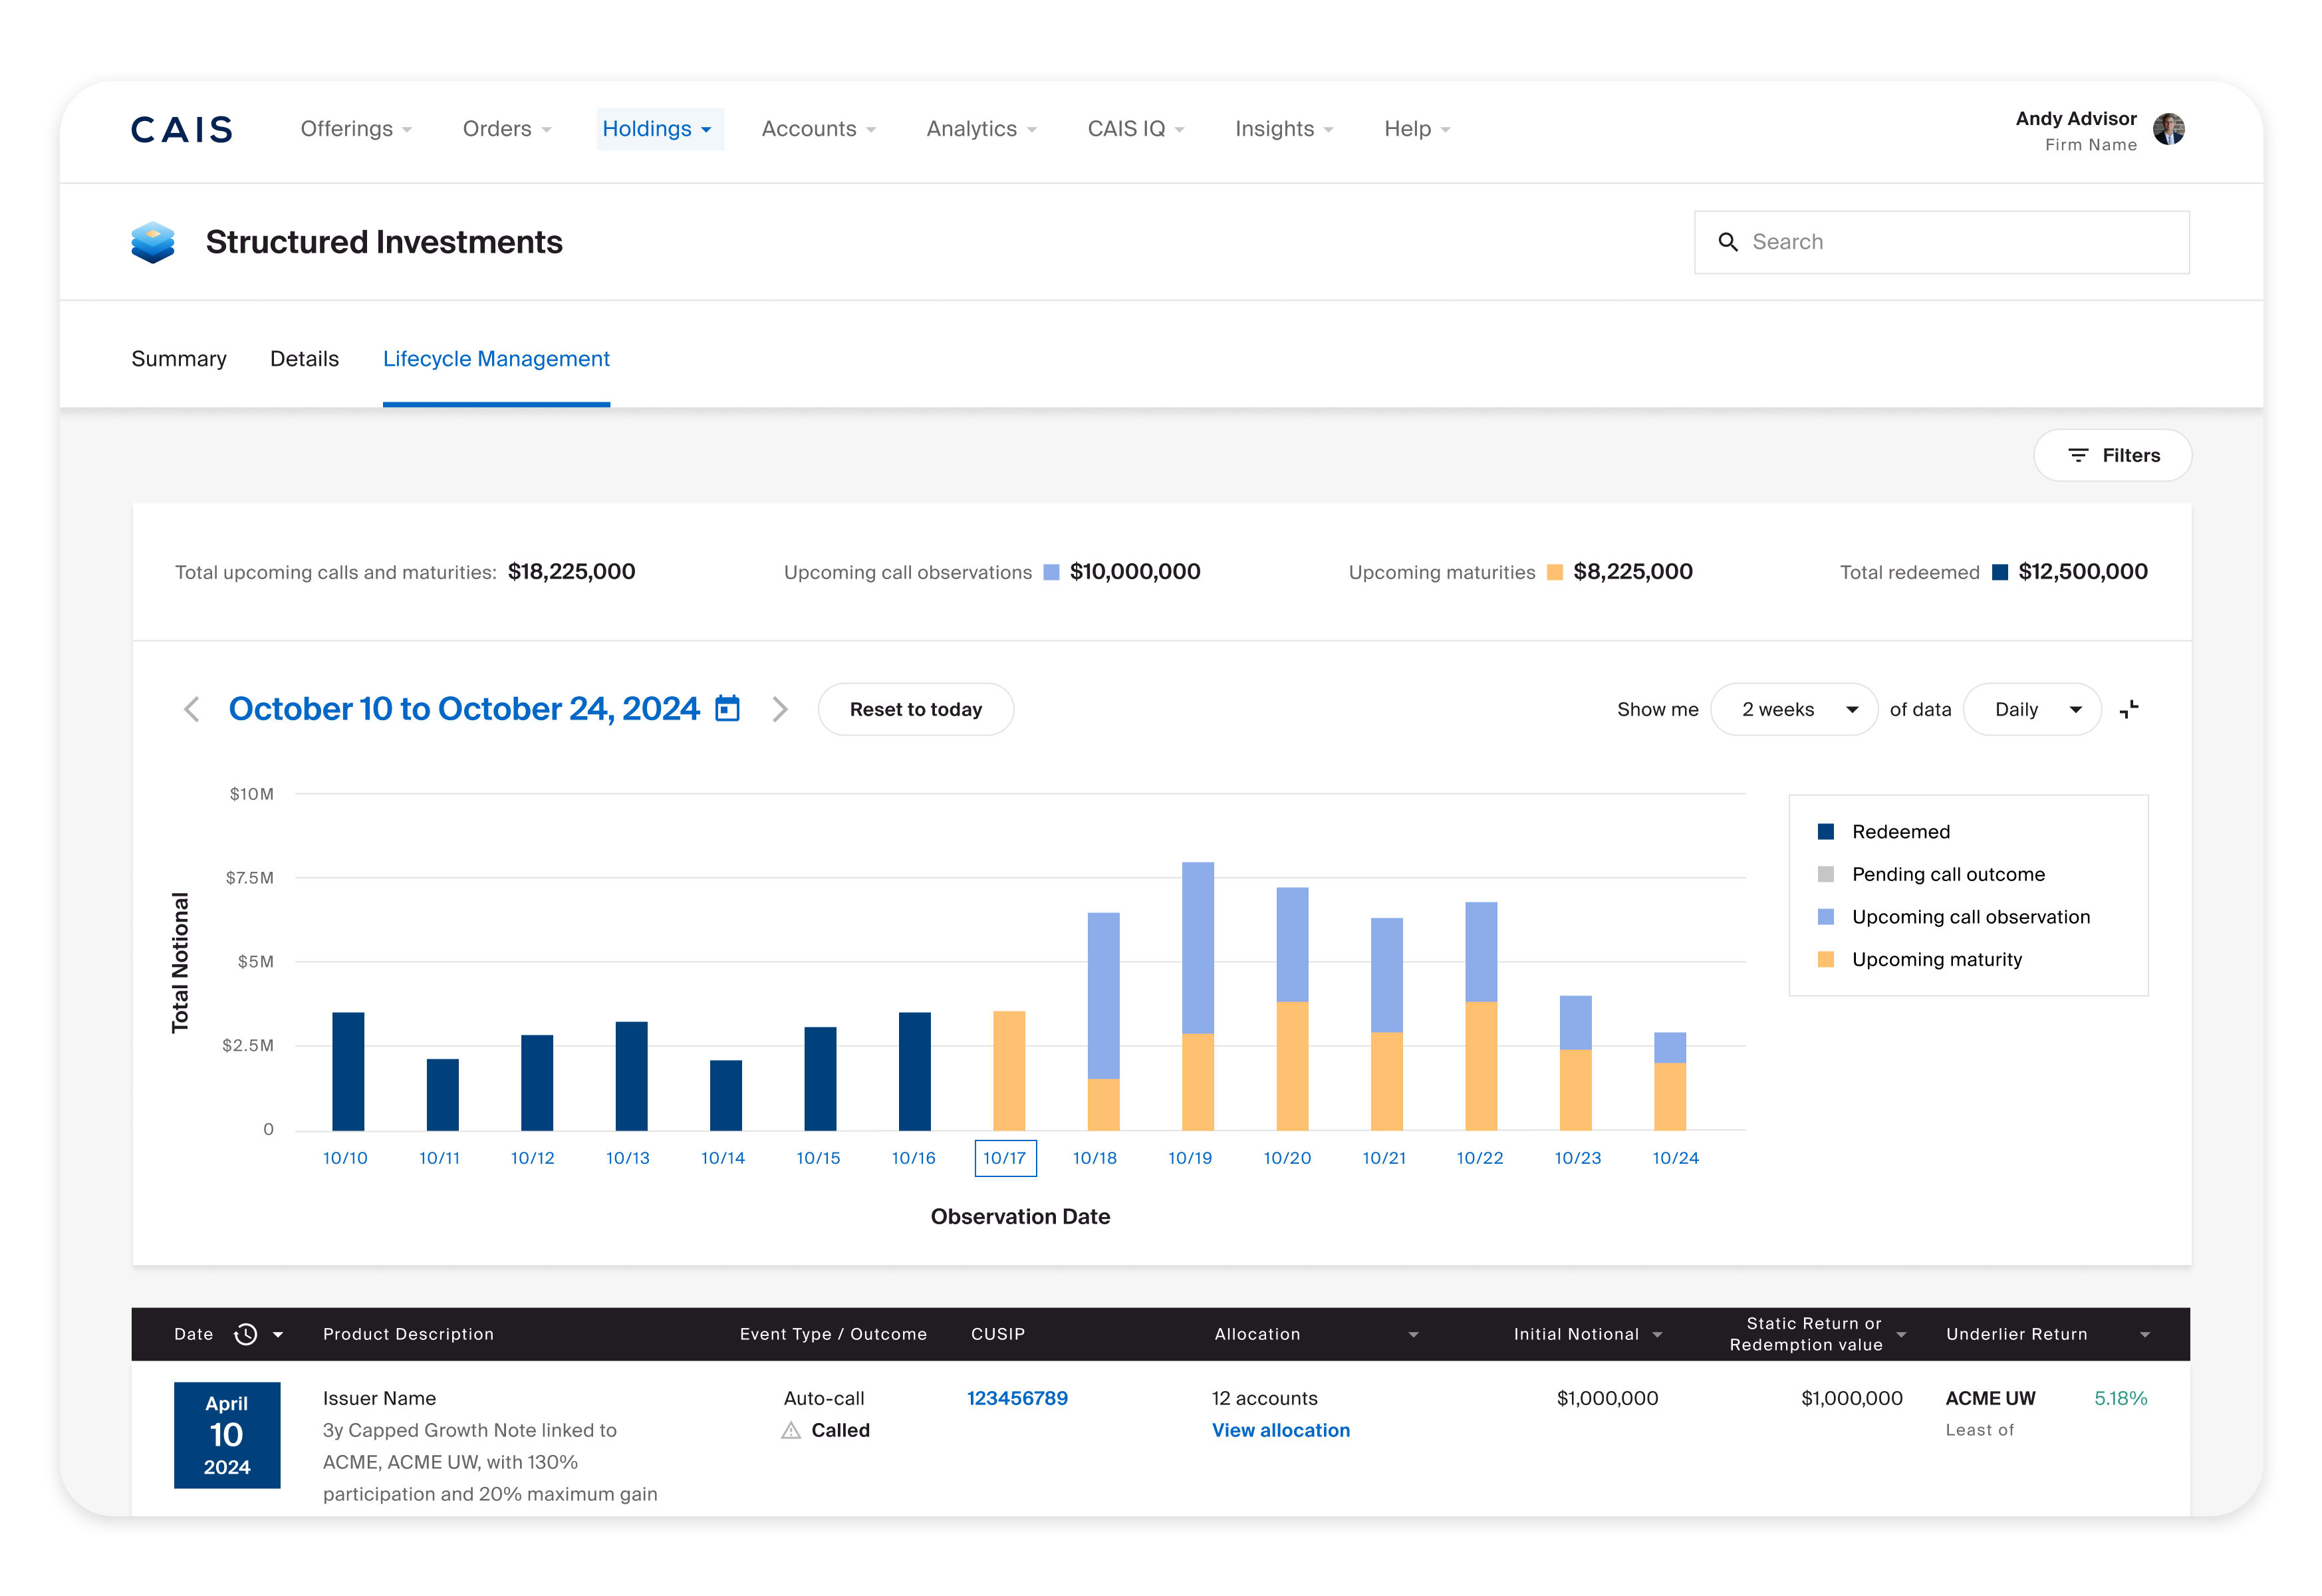This screenshot has height=1596, width=2322.
Task: Toggle Upcoming maturity legend swatch
Action: 1825,959
